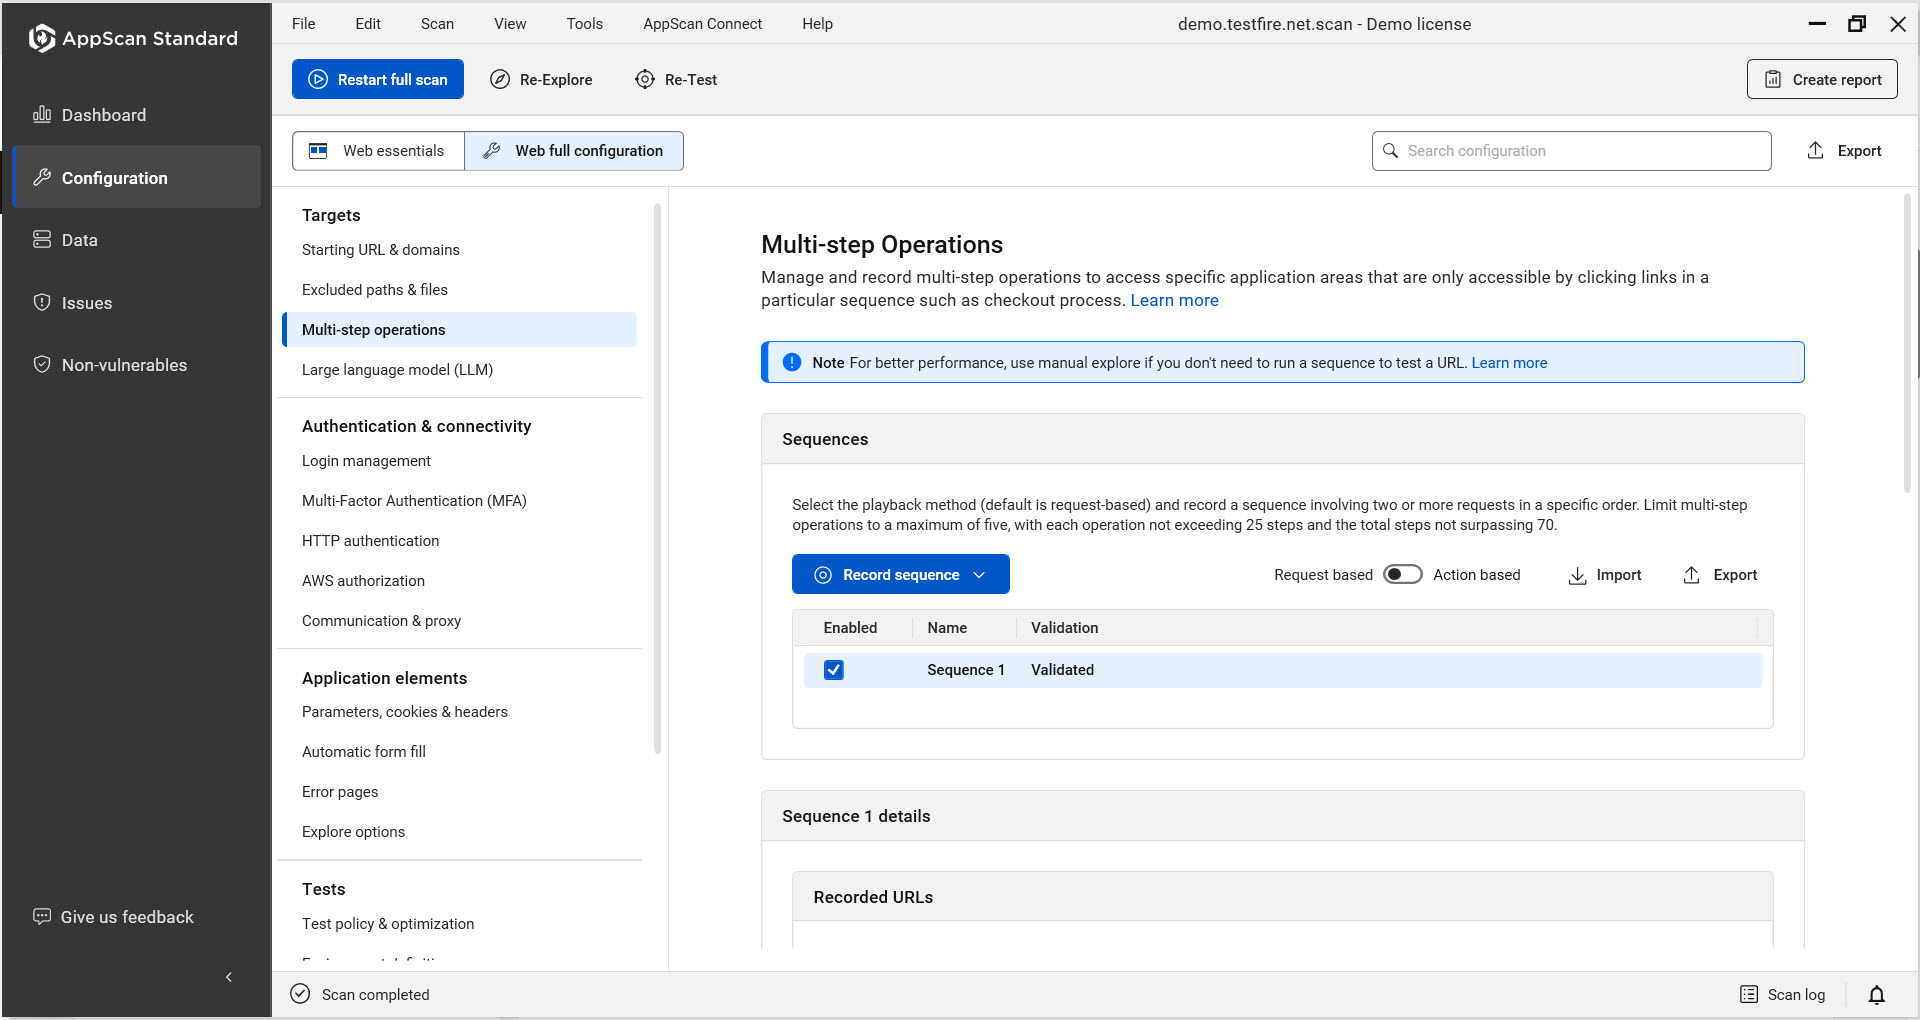Click the notification bell icon
Screen dimensions: 1920x1020
point(1876,994)
